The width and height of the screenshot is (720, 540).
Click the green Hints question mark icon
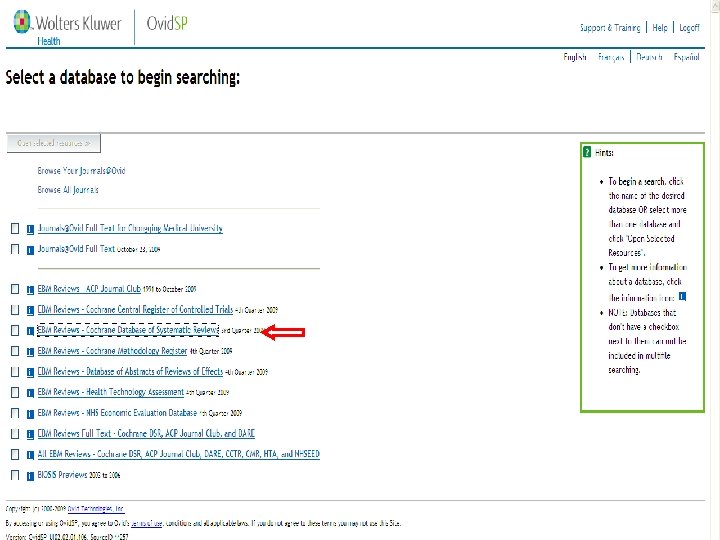[x=587, y=152]
